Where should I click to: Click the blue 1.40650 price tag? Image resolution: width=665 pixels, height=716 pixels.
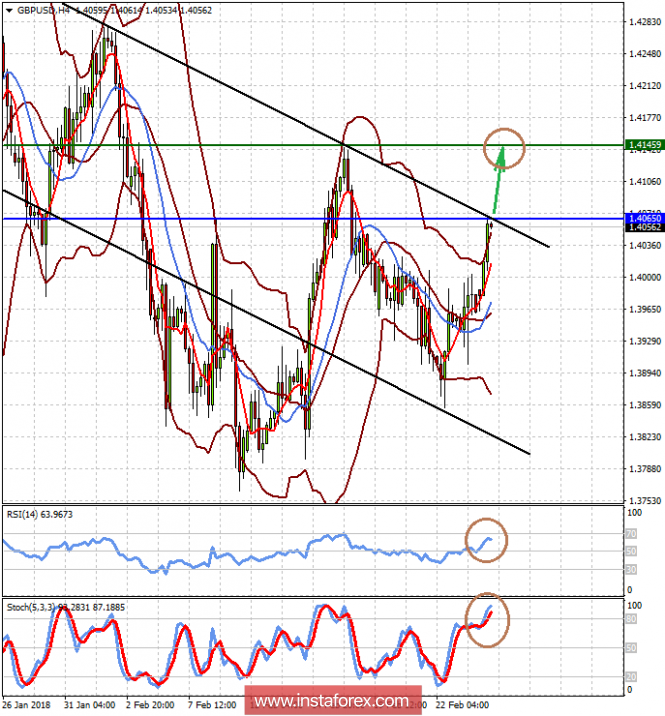(x=645, y=217)
